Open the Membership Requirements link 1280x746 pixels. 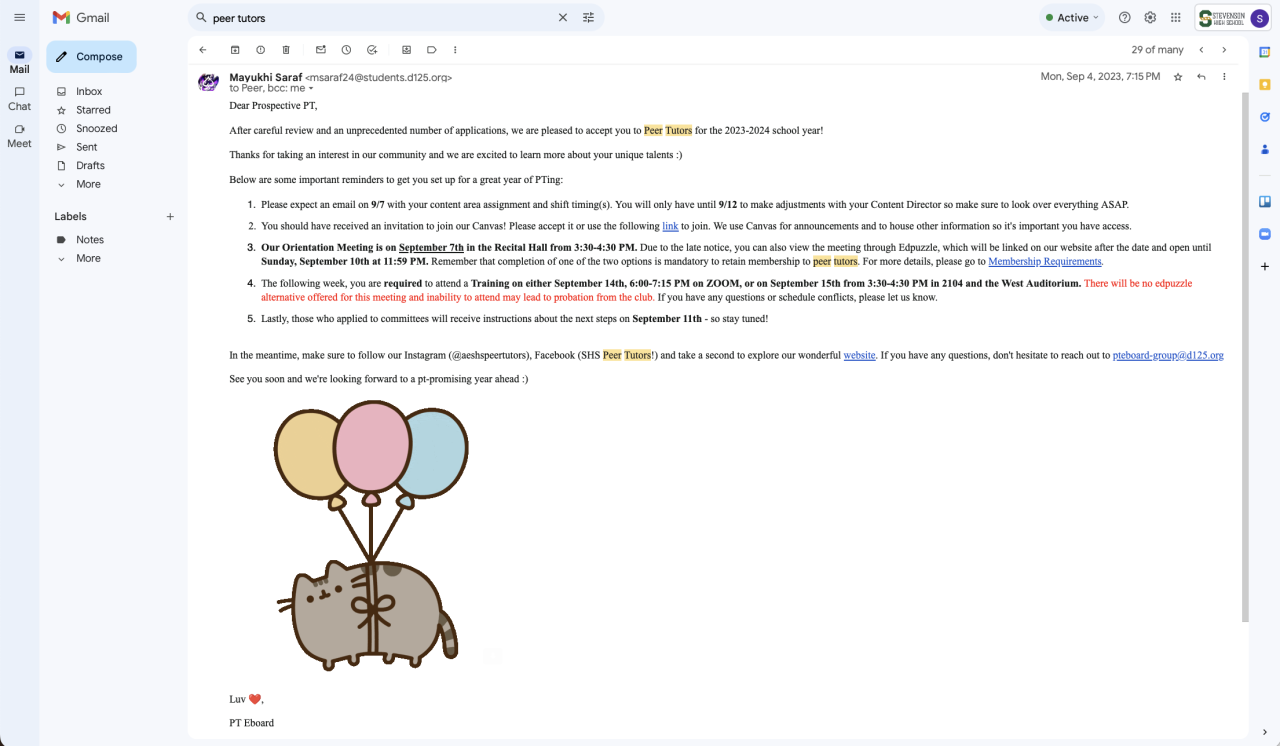[x=1045, y=262]
